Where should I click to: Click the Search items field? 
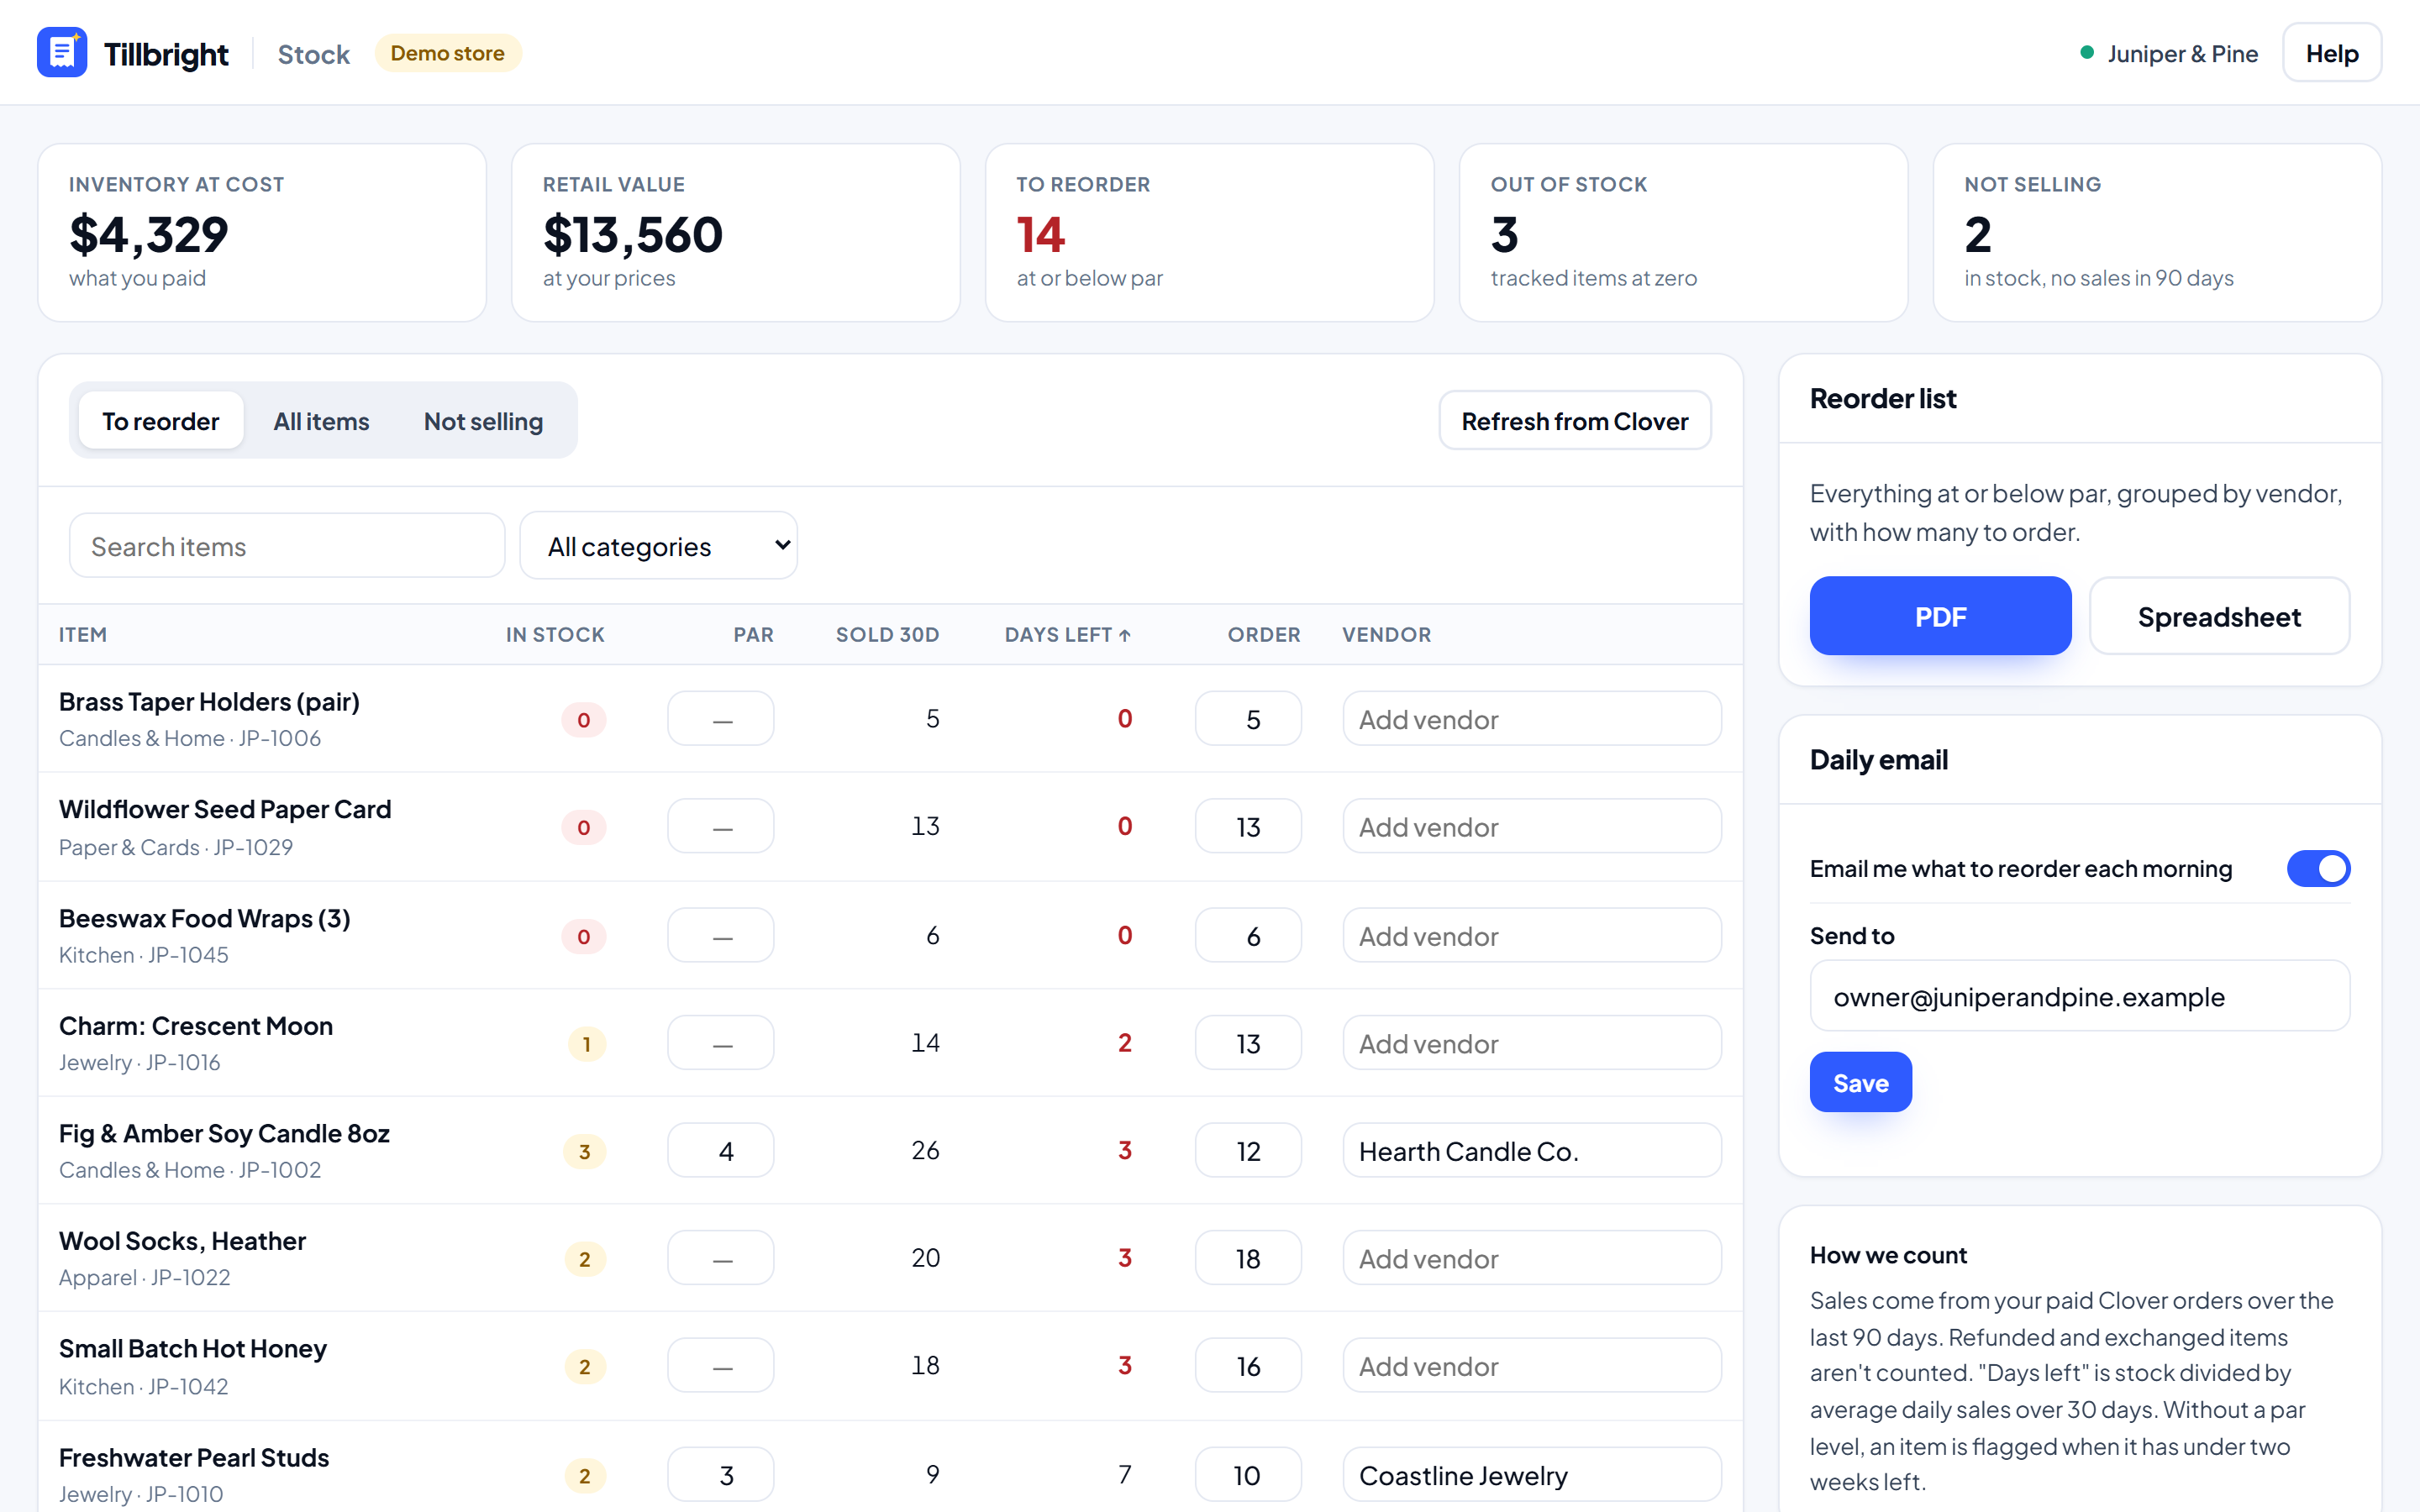pyautogui.click(x=287, y=546)
